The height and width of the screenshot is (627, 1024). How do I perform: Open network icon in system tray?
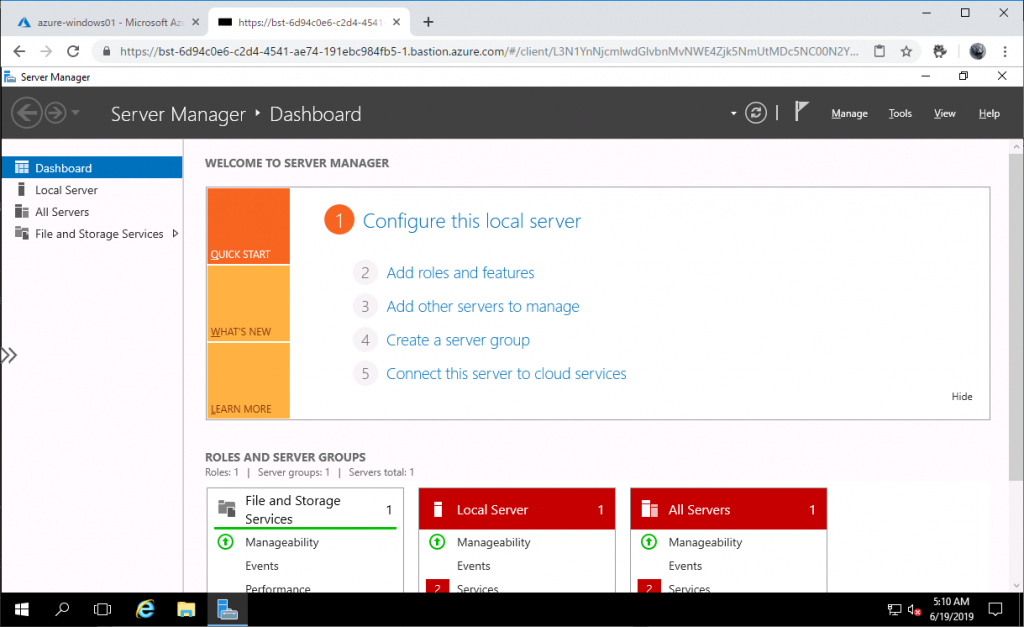pos(894,610)
